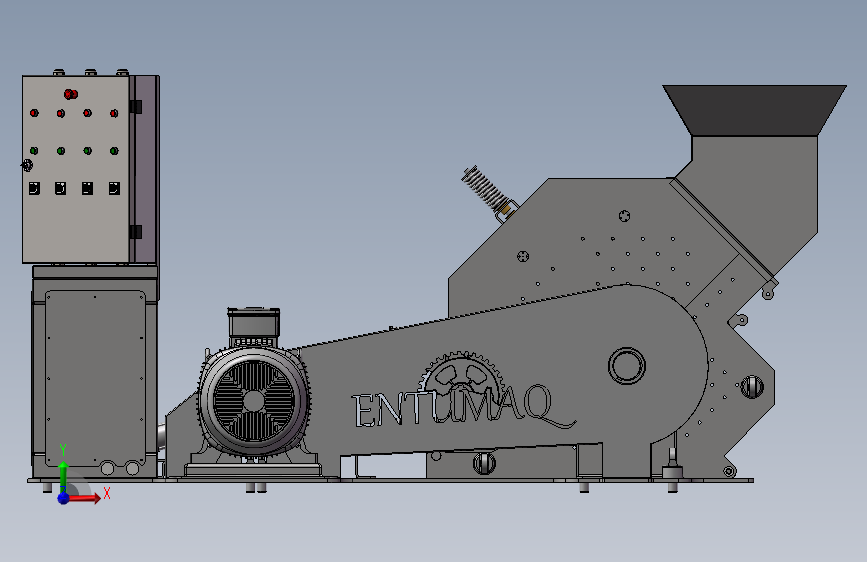This screenshot has height=562, width=867.
Task: Click the blue Z axis ball of the triad
Action: pyautogui.click(x=63, y=498)
